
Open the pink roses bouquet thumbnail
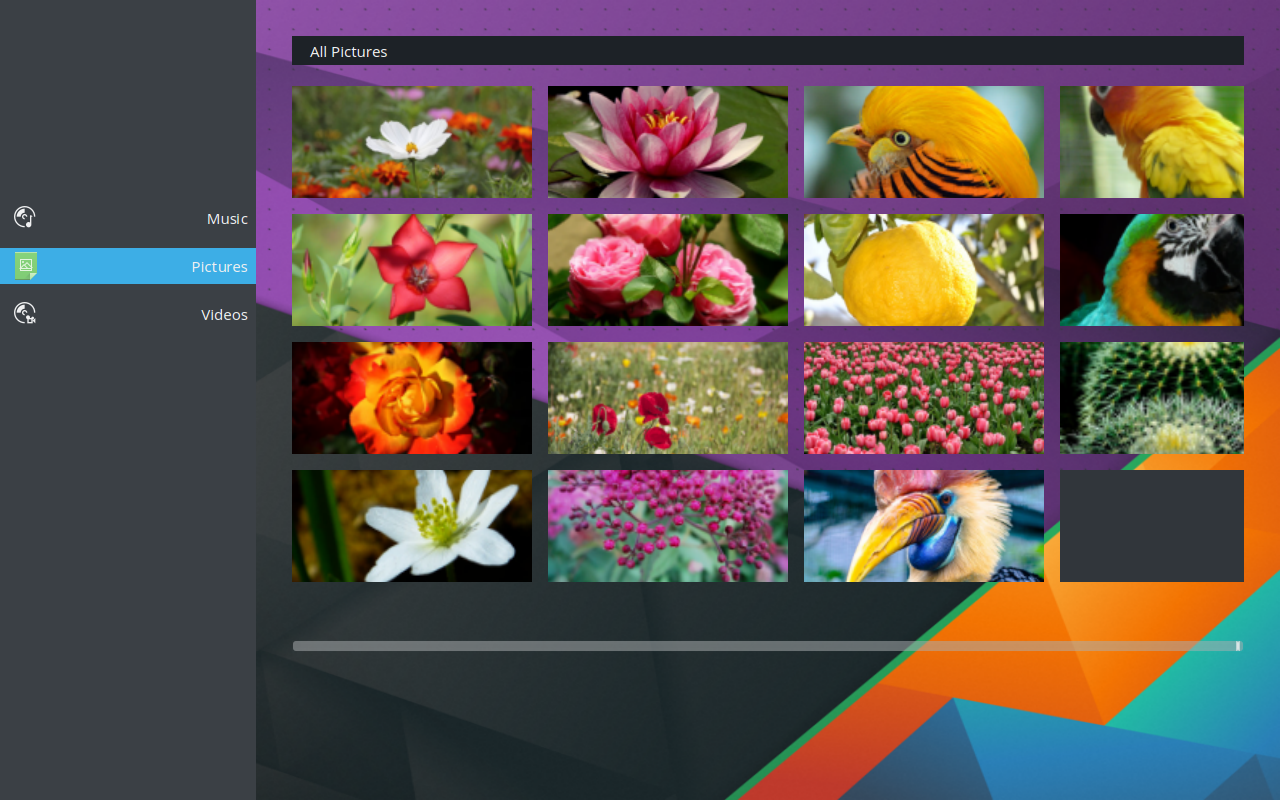pyautogui.click(x=668, y=269)
